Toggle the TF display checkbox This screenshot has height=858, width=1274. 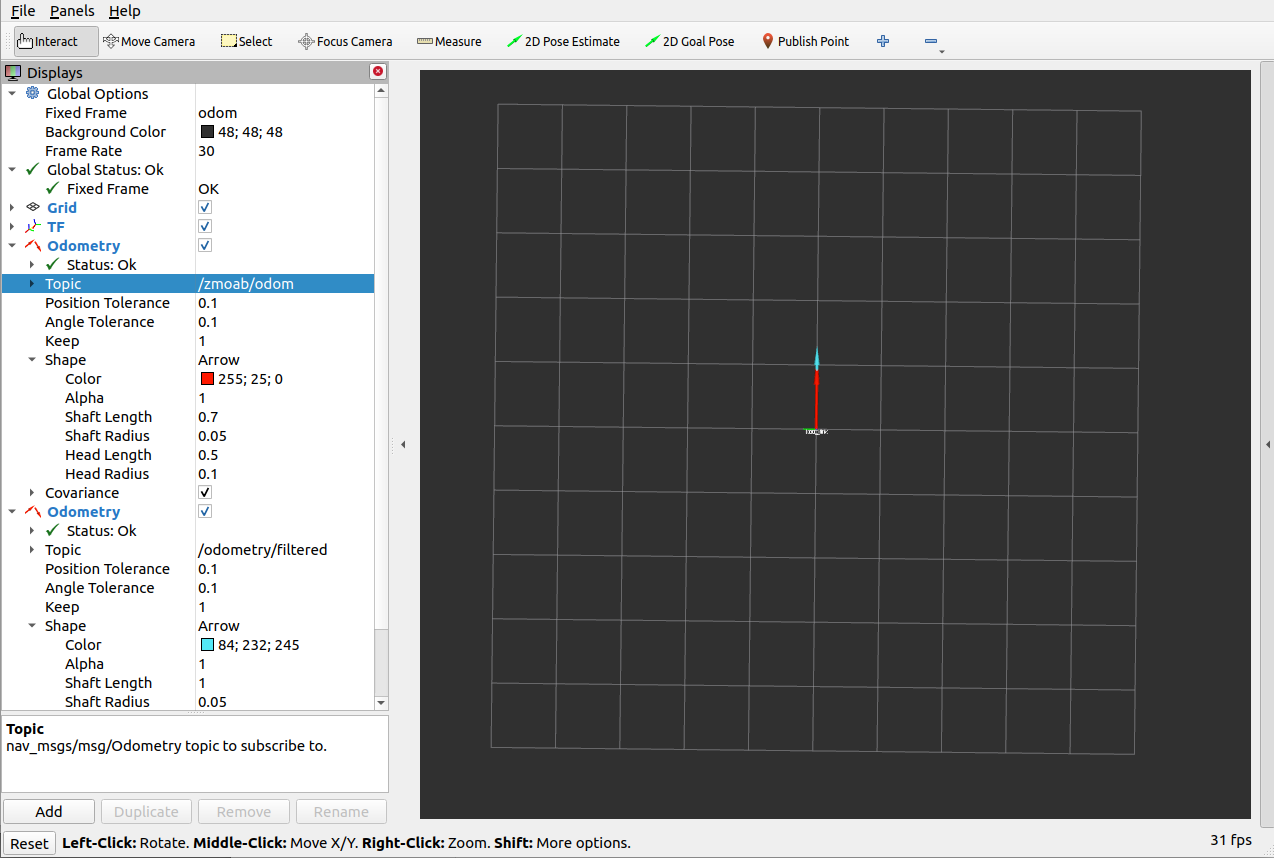coord(205,226)
